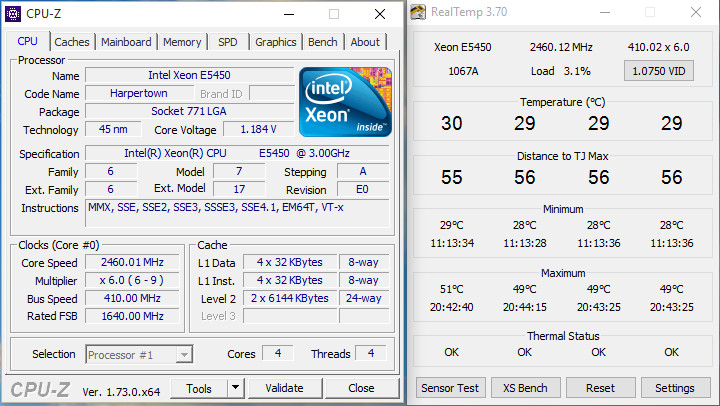Minimize the RealTemp window
Image resolution: width=720 pixels, height=406 pixels.
[x=605, y=12]
